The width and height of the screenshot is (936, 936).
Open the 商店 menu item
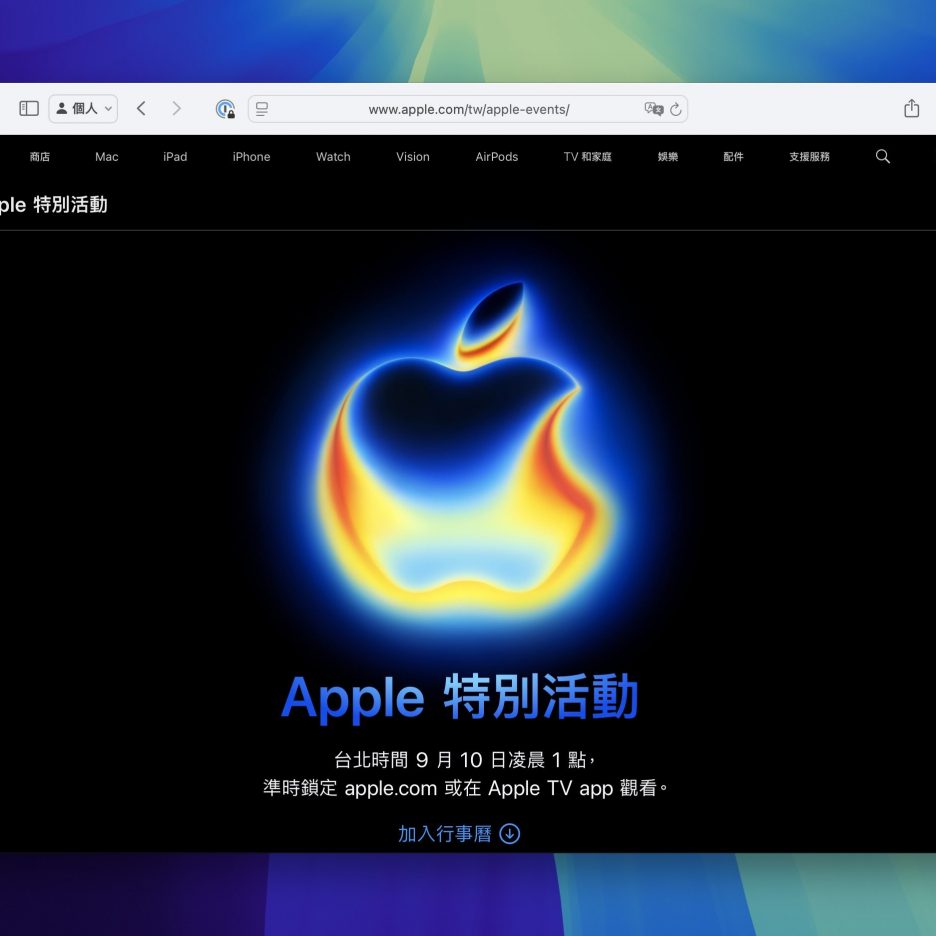click(x=40, y=157)
